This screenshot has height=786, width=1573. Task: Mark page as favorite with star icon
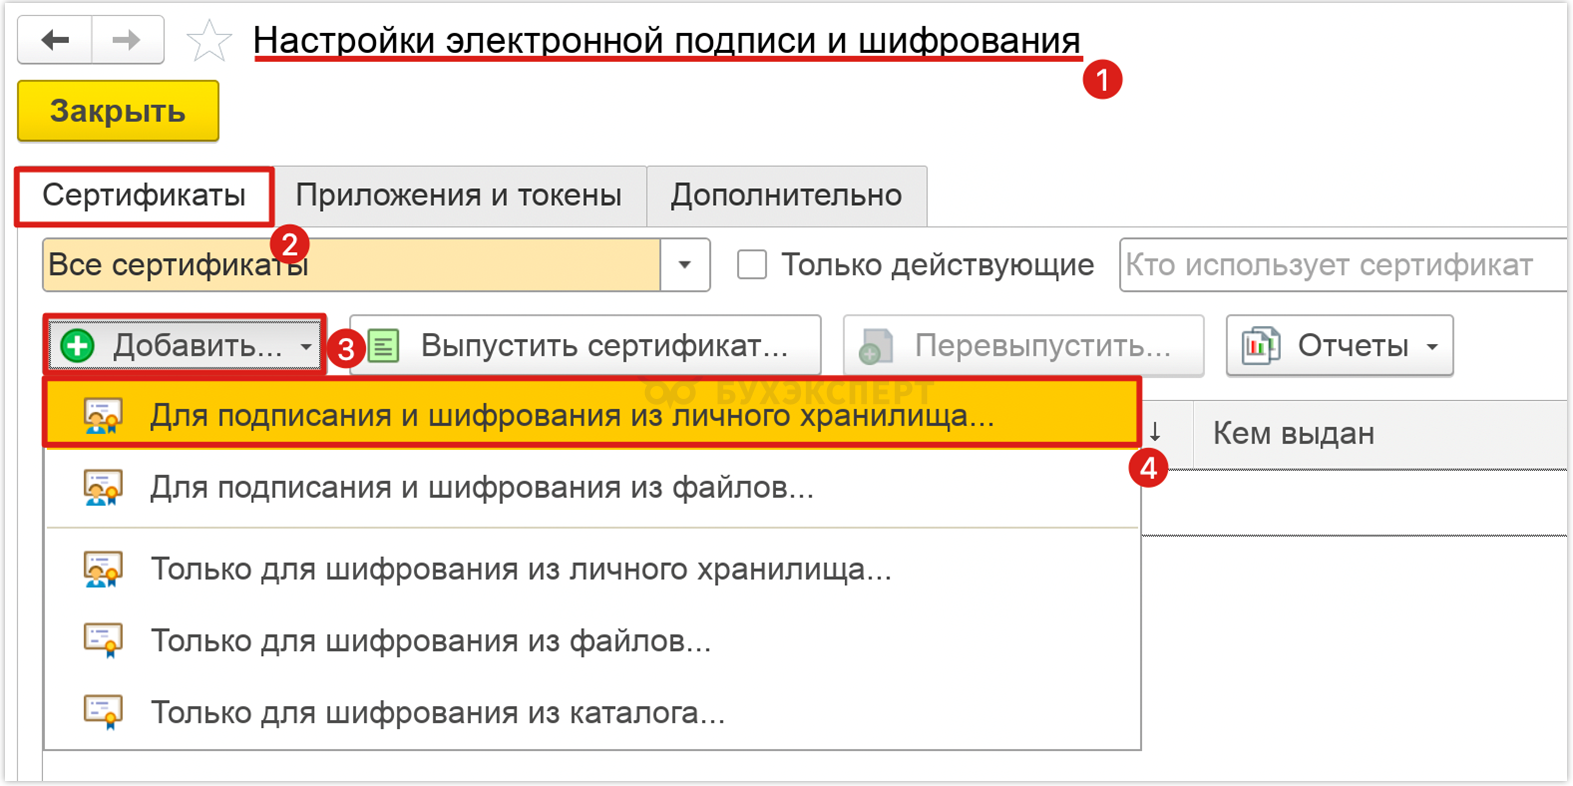(209, 41)
